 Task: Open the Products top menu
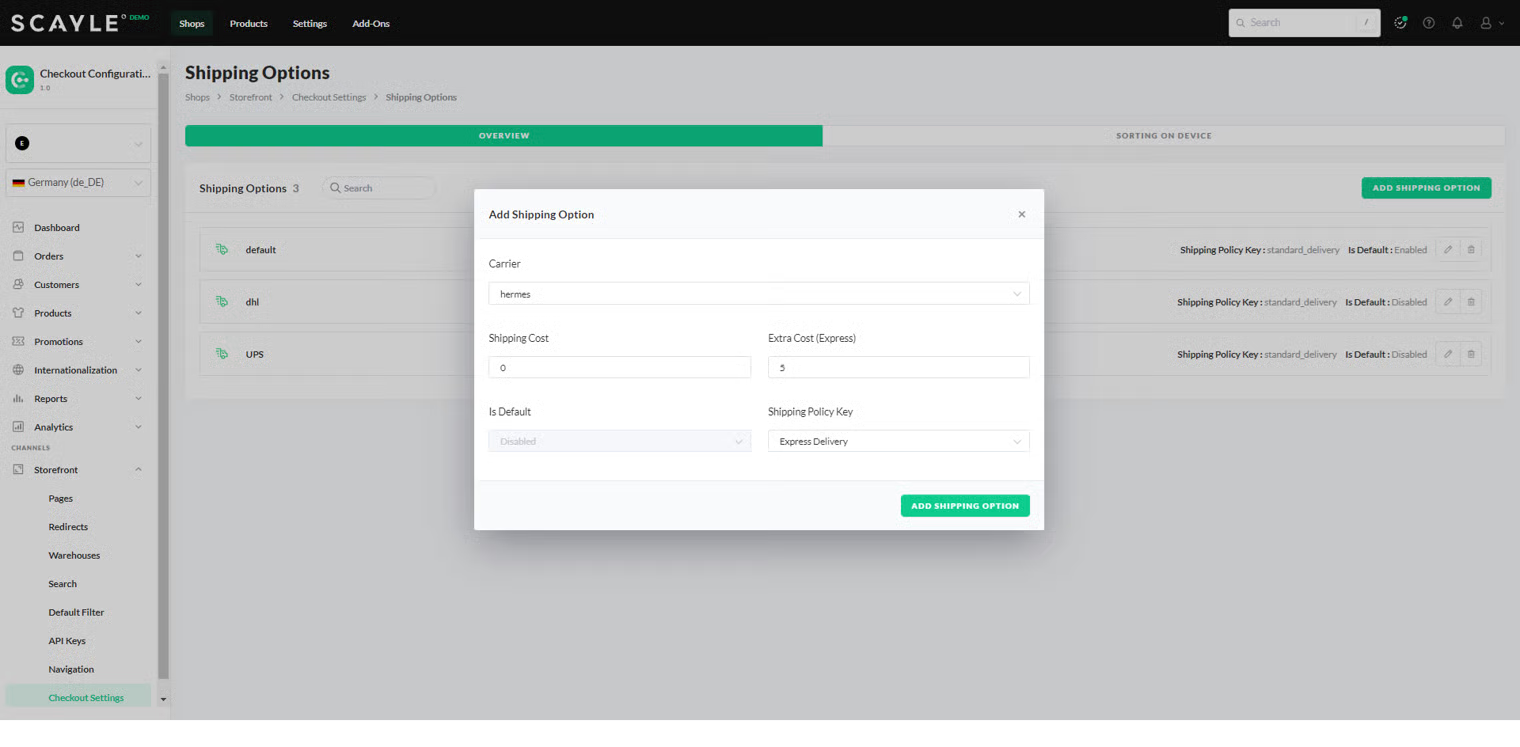click(248, 23)
